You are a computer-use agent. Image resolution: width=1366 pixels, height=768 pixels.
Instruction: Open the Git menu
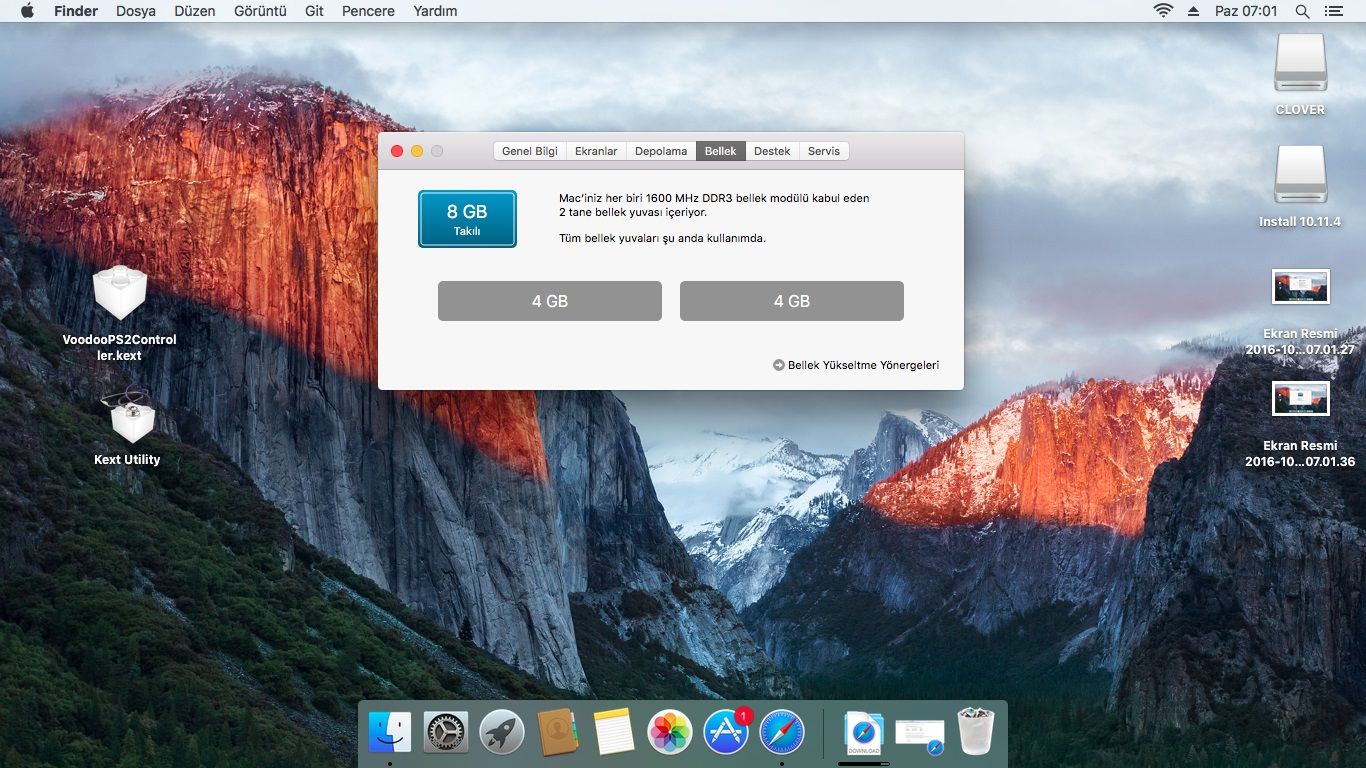point(315,11)
